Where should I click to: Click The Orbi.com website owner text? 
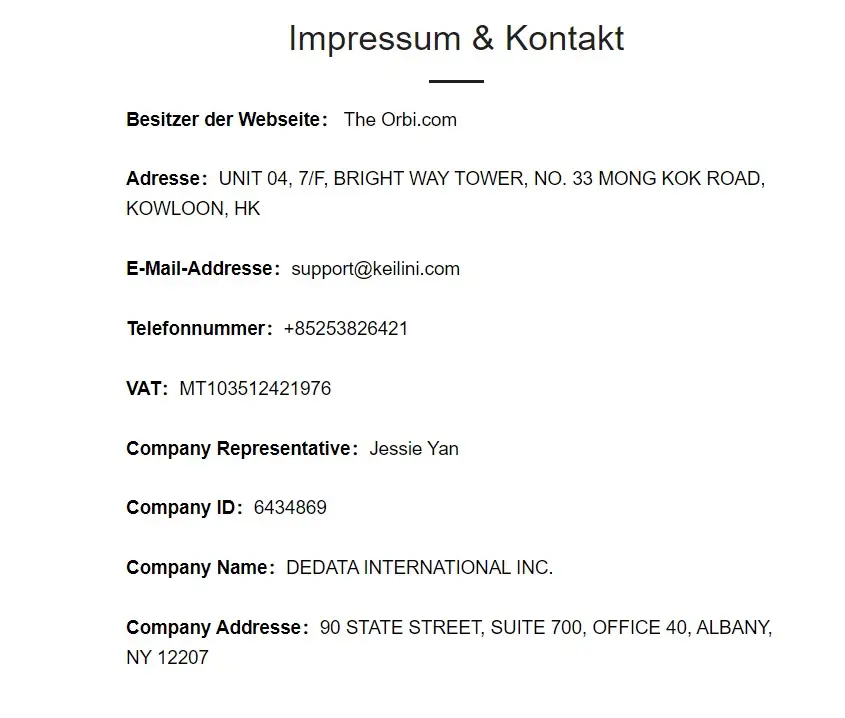tap(400, 119)
